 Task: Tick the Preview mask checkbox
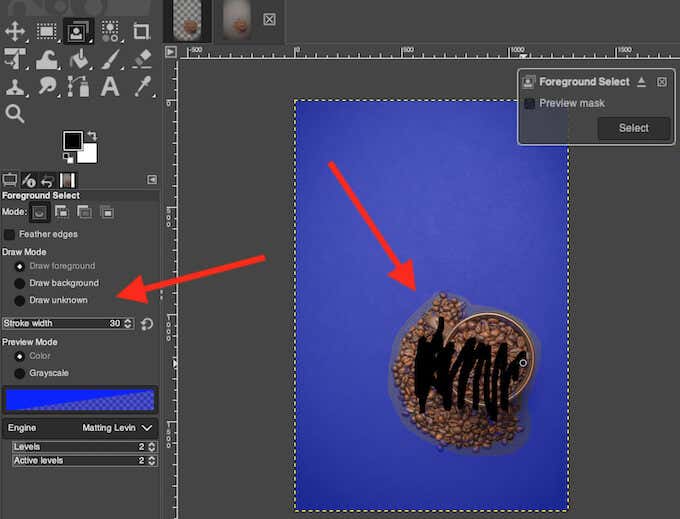[x=529, y=103]
